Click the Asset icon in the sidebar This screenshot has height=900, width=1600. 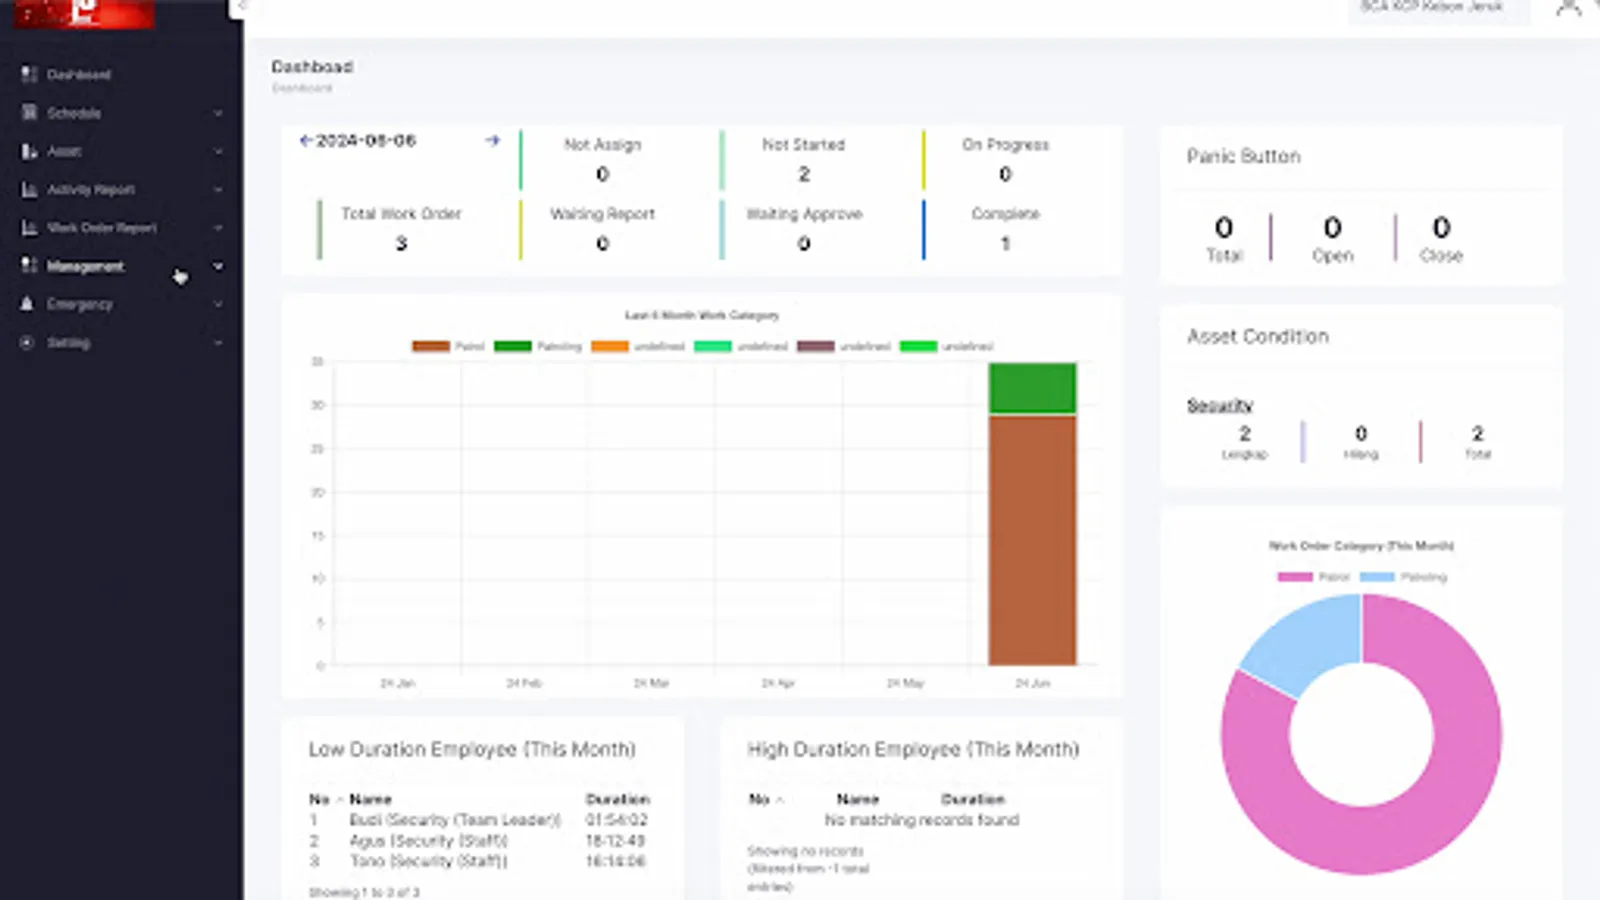(27, 151)
